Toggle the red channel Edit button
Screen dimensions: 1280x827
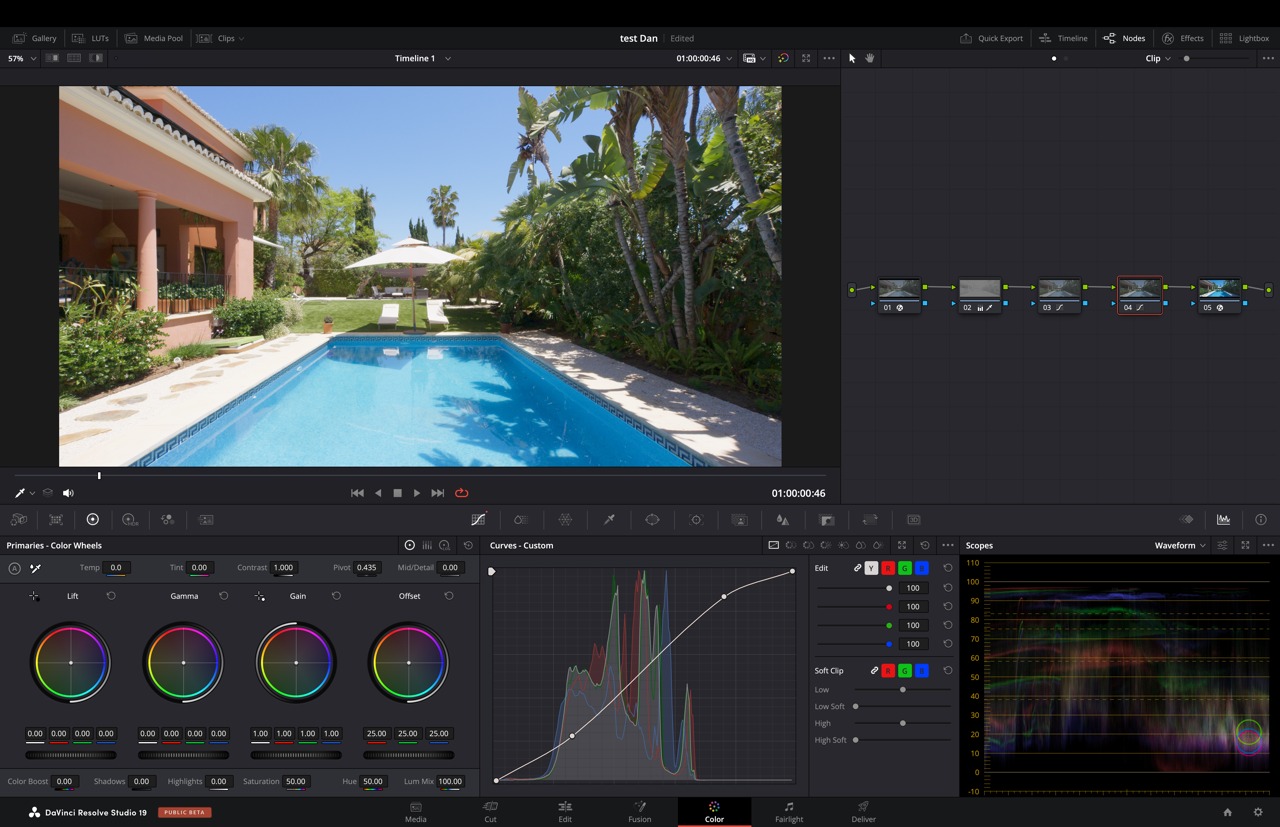coord(888,568)
